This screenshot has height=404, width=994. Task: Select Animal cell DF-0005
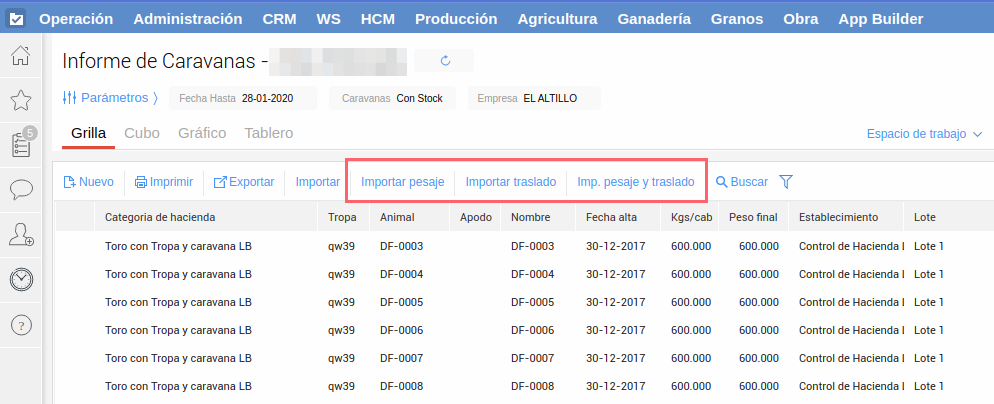tap(401, 302)
